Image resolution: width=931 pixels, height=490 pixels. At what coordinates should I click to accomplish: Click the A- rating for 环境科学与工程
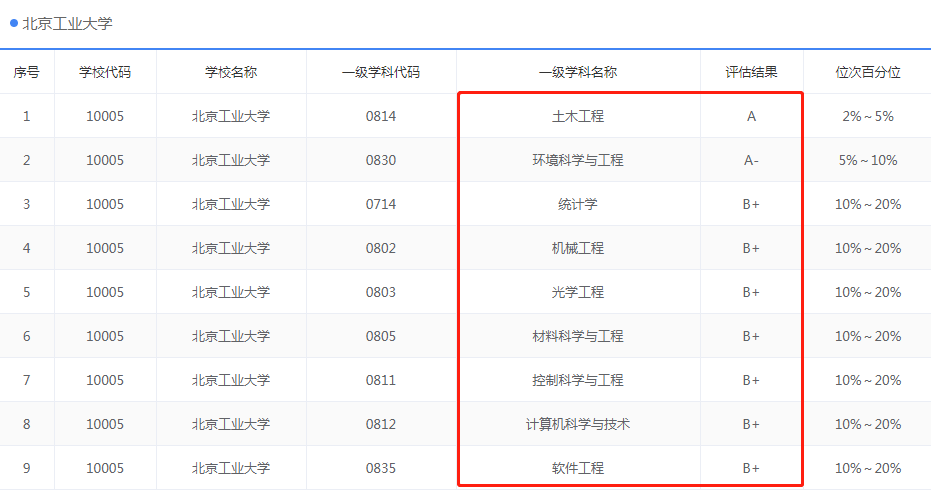(x=751, y=160)
